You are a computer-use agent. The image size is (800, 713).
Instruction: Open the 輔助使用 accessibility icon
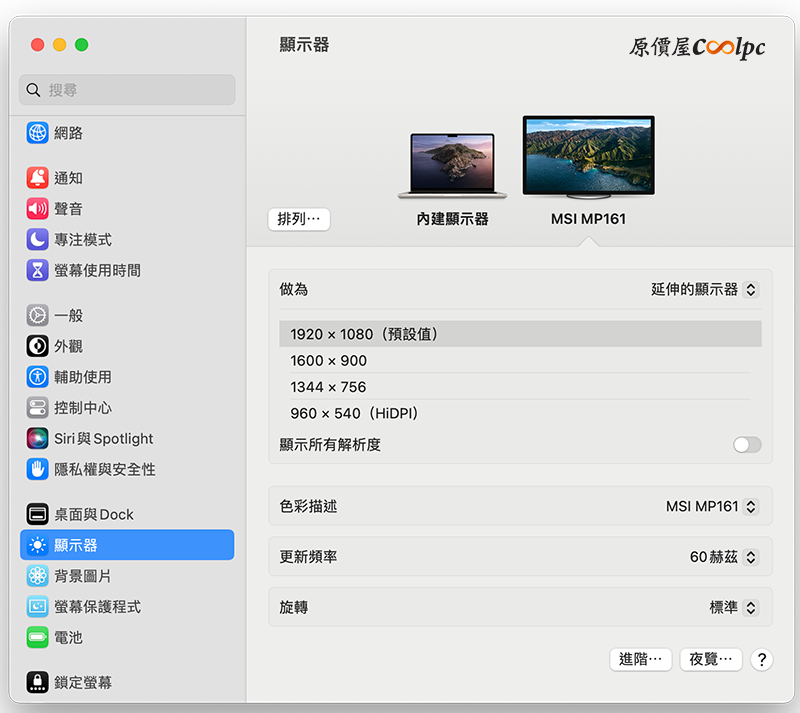37,377
